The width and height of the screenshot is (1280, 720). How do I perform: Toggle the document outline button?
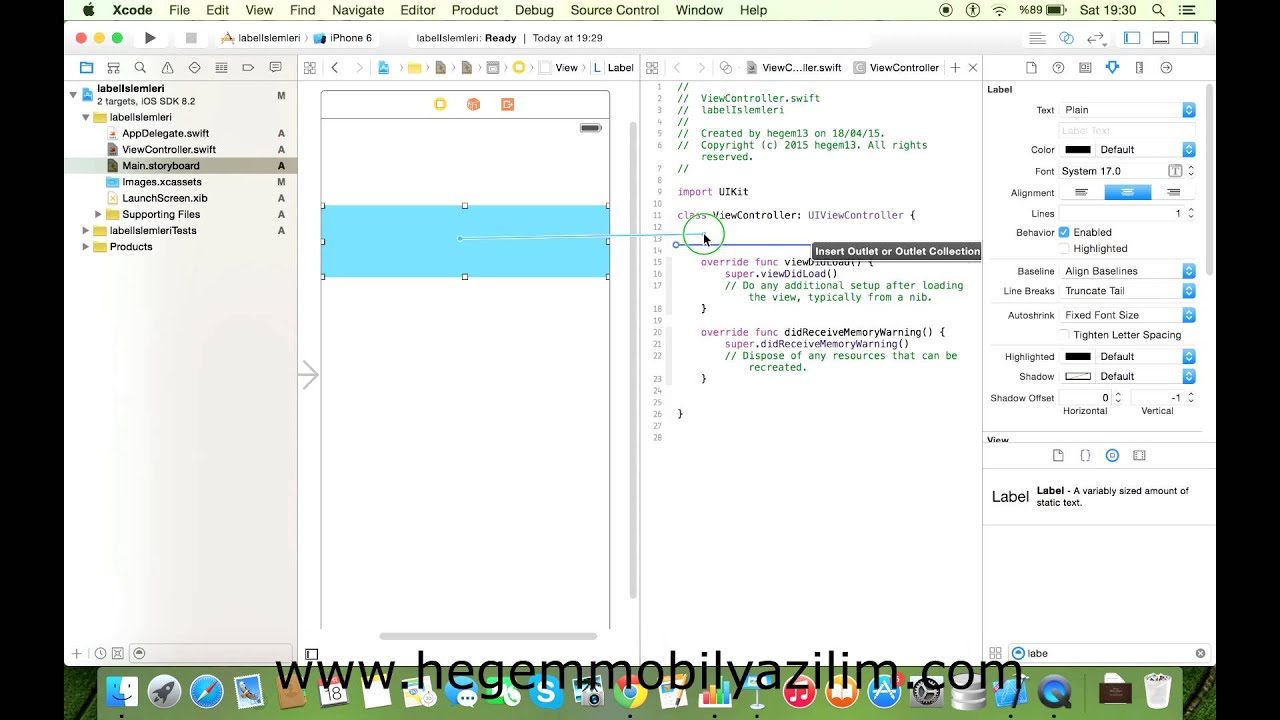point(311,654)
